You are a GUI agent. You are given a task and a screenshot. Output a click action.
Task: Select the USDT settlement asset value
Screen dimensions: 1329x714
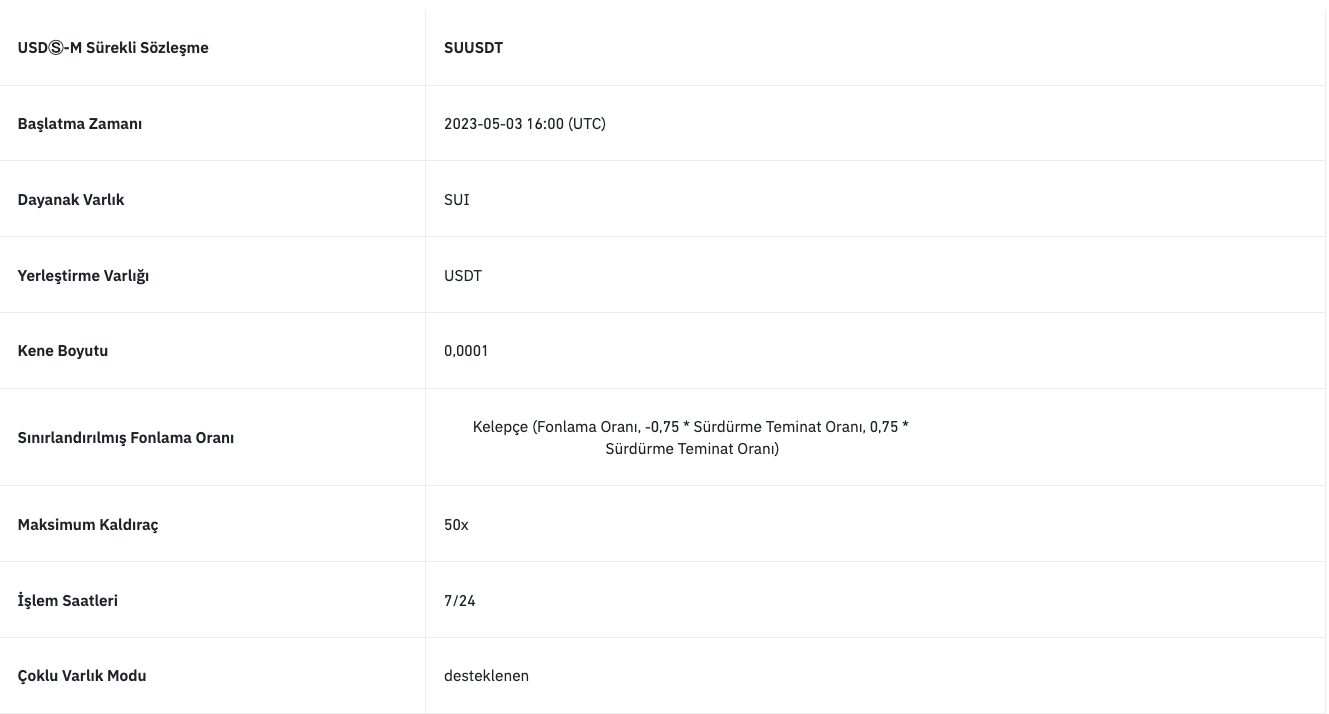tap(463, 276)
